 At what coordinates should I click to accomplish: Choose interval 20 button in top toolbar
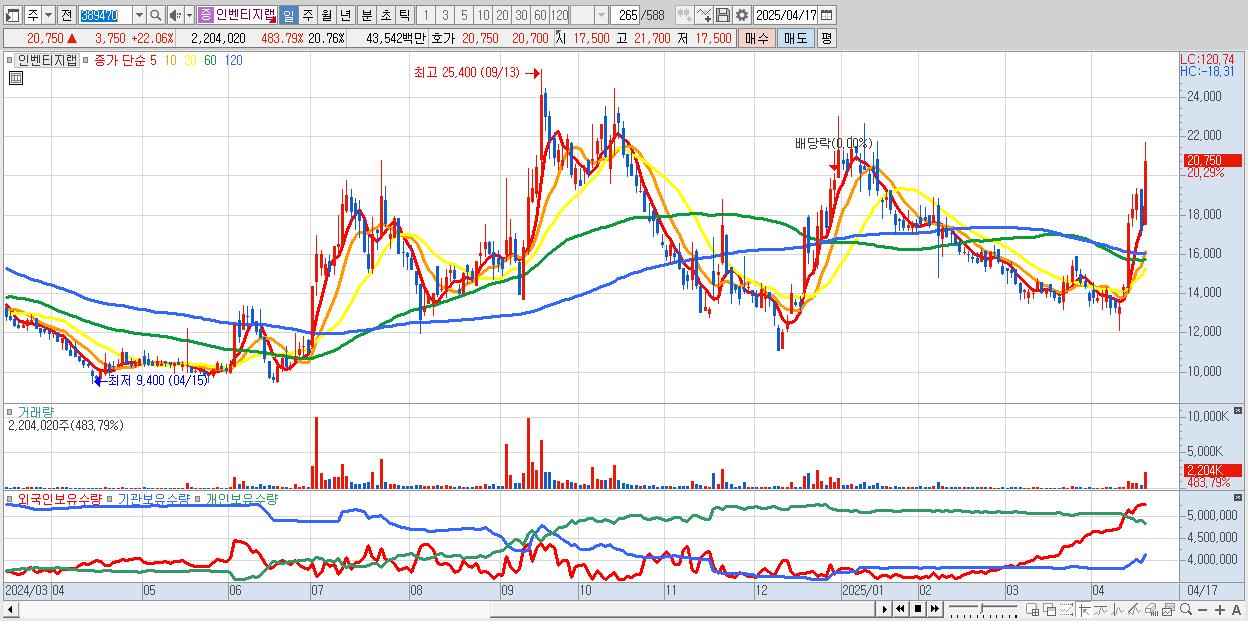[x=502, y=15]
